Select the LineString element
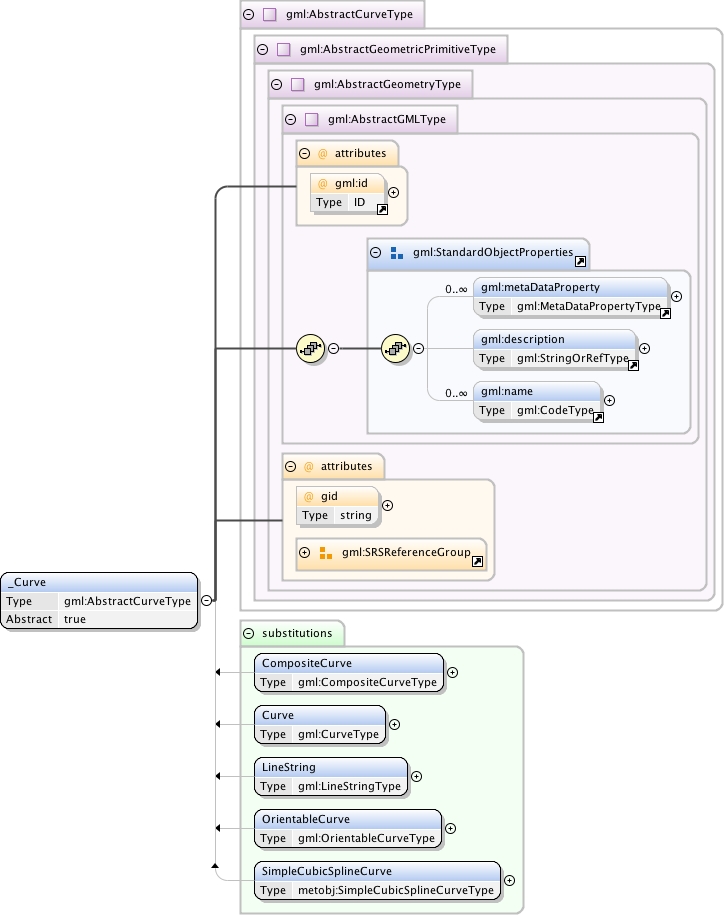The image size is (724, 915). coord(331,776)
